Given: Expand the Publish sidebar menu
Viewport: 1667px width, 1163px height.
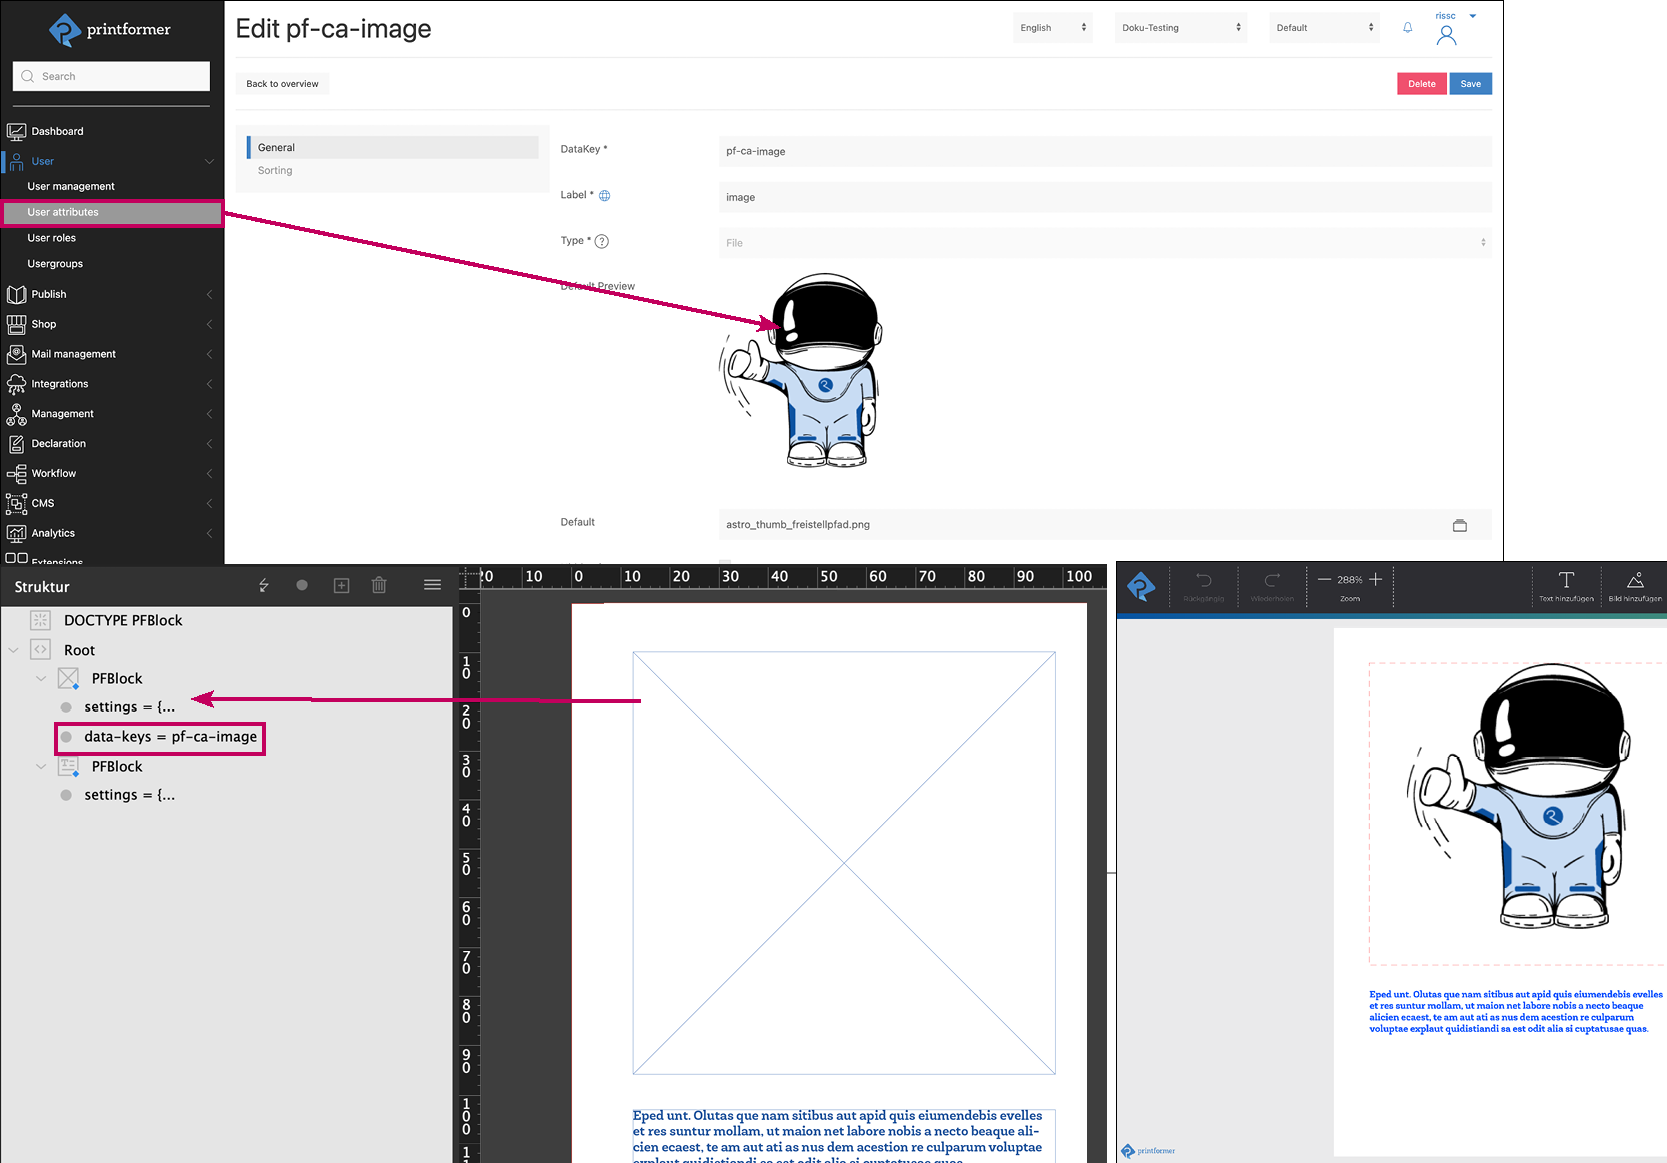Looking at the screenshot, I should (x=111, y=294).
